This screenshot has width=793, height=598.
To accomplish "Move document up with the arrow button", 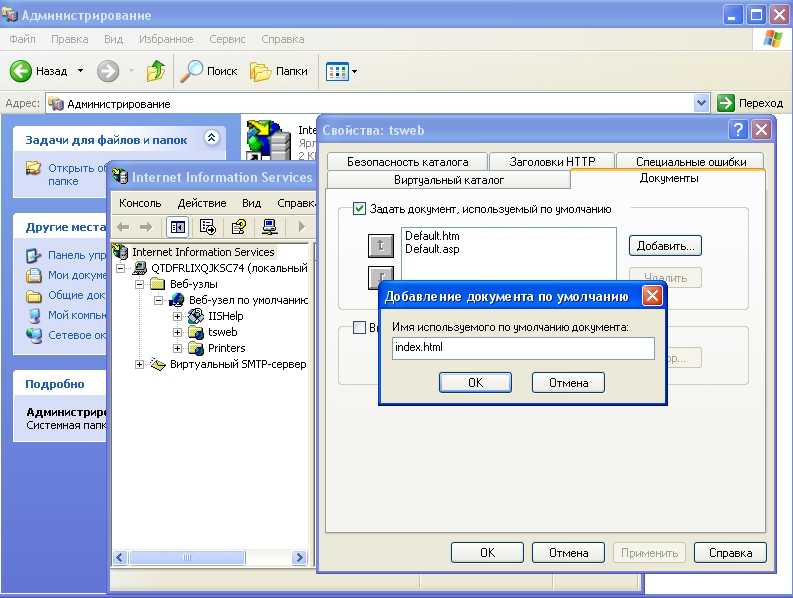I will click(380, 246).
